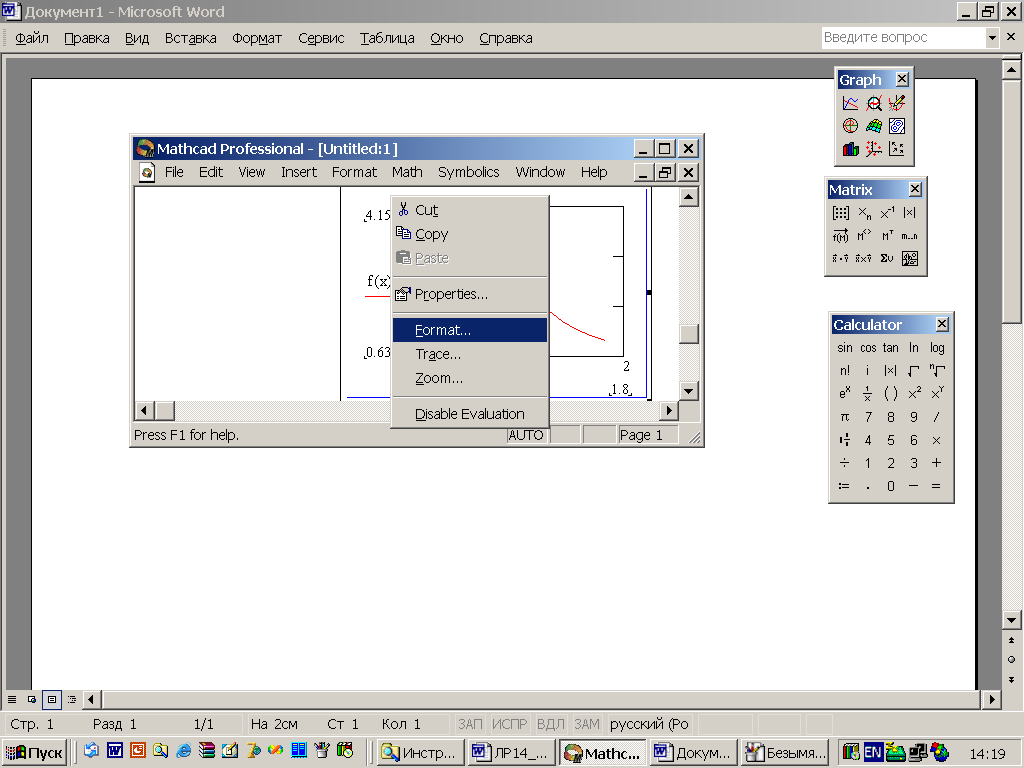Image resolution: width=1024 pixels, height=768 pixels.
Task: Click the n! factorial Calculator button
Action: click(844, 371)
